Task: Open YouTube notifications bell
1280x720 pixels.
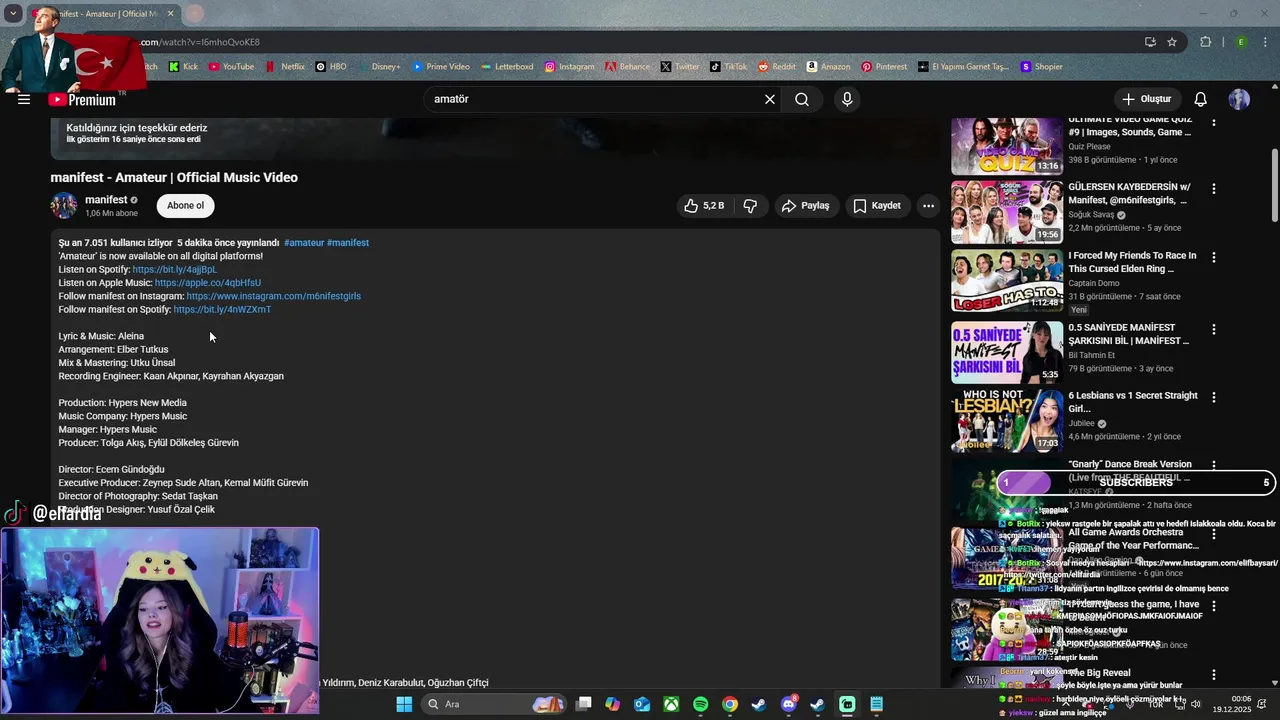Action: coord(1201,99)
